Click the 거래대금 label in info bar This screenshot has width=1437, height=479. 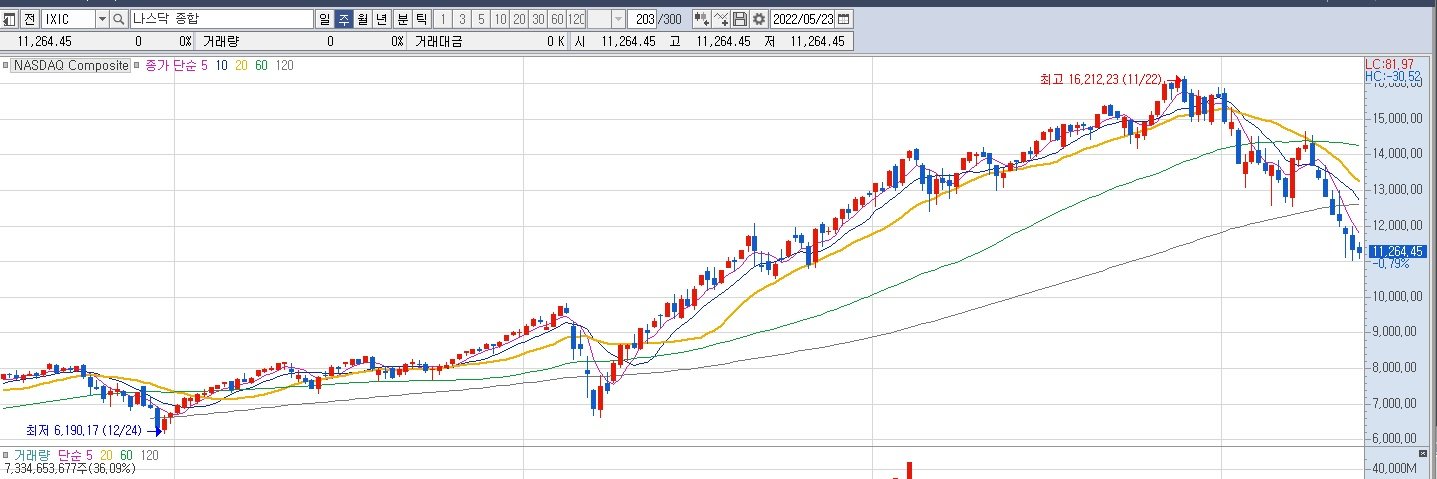(437, 41)
